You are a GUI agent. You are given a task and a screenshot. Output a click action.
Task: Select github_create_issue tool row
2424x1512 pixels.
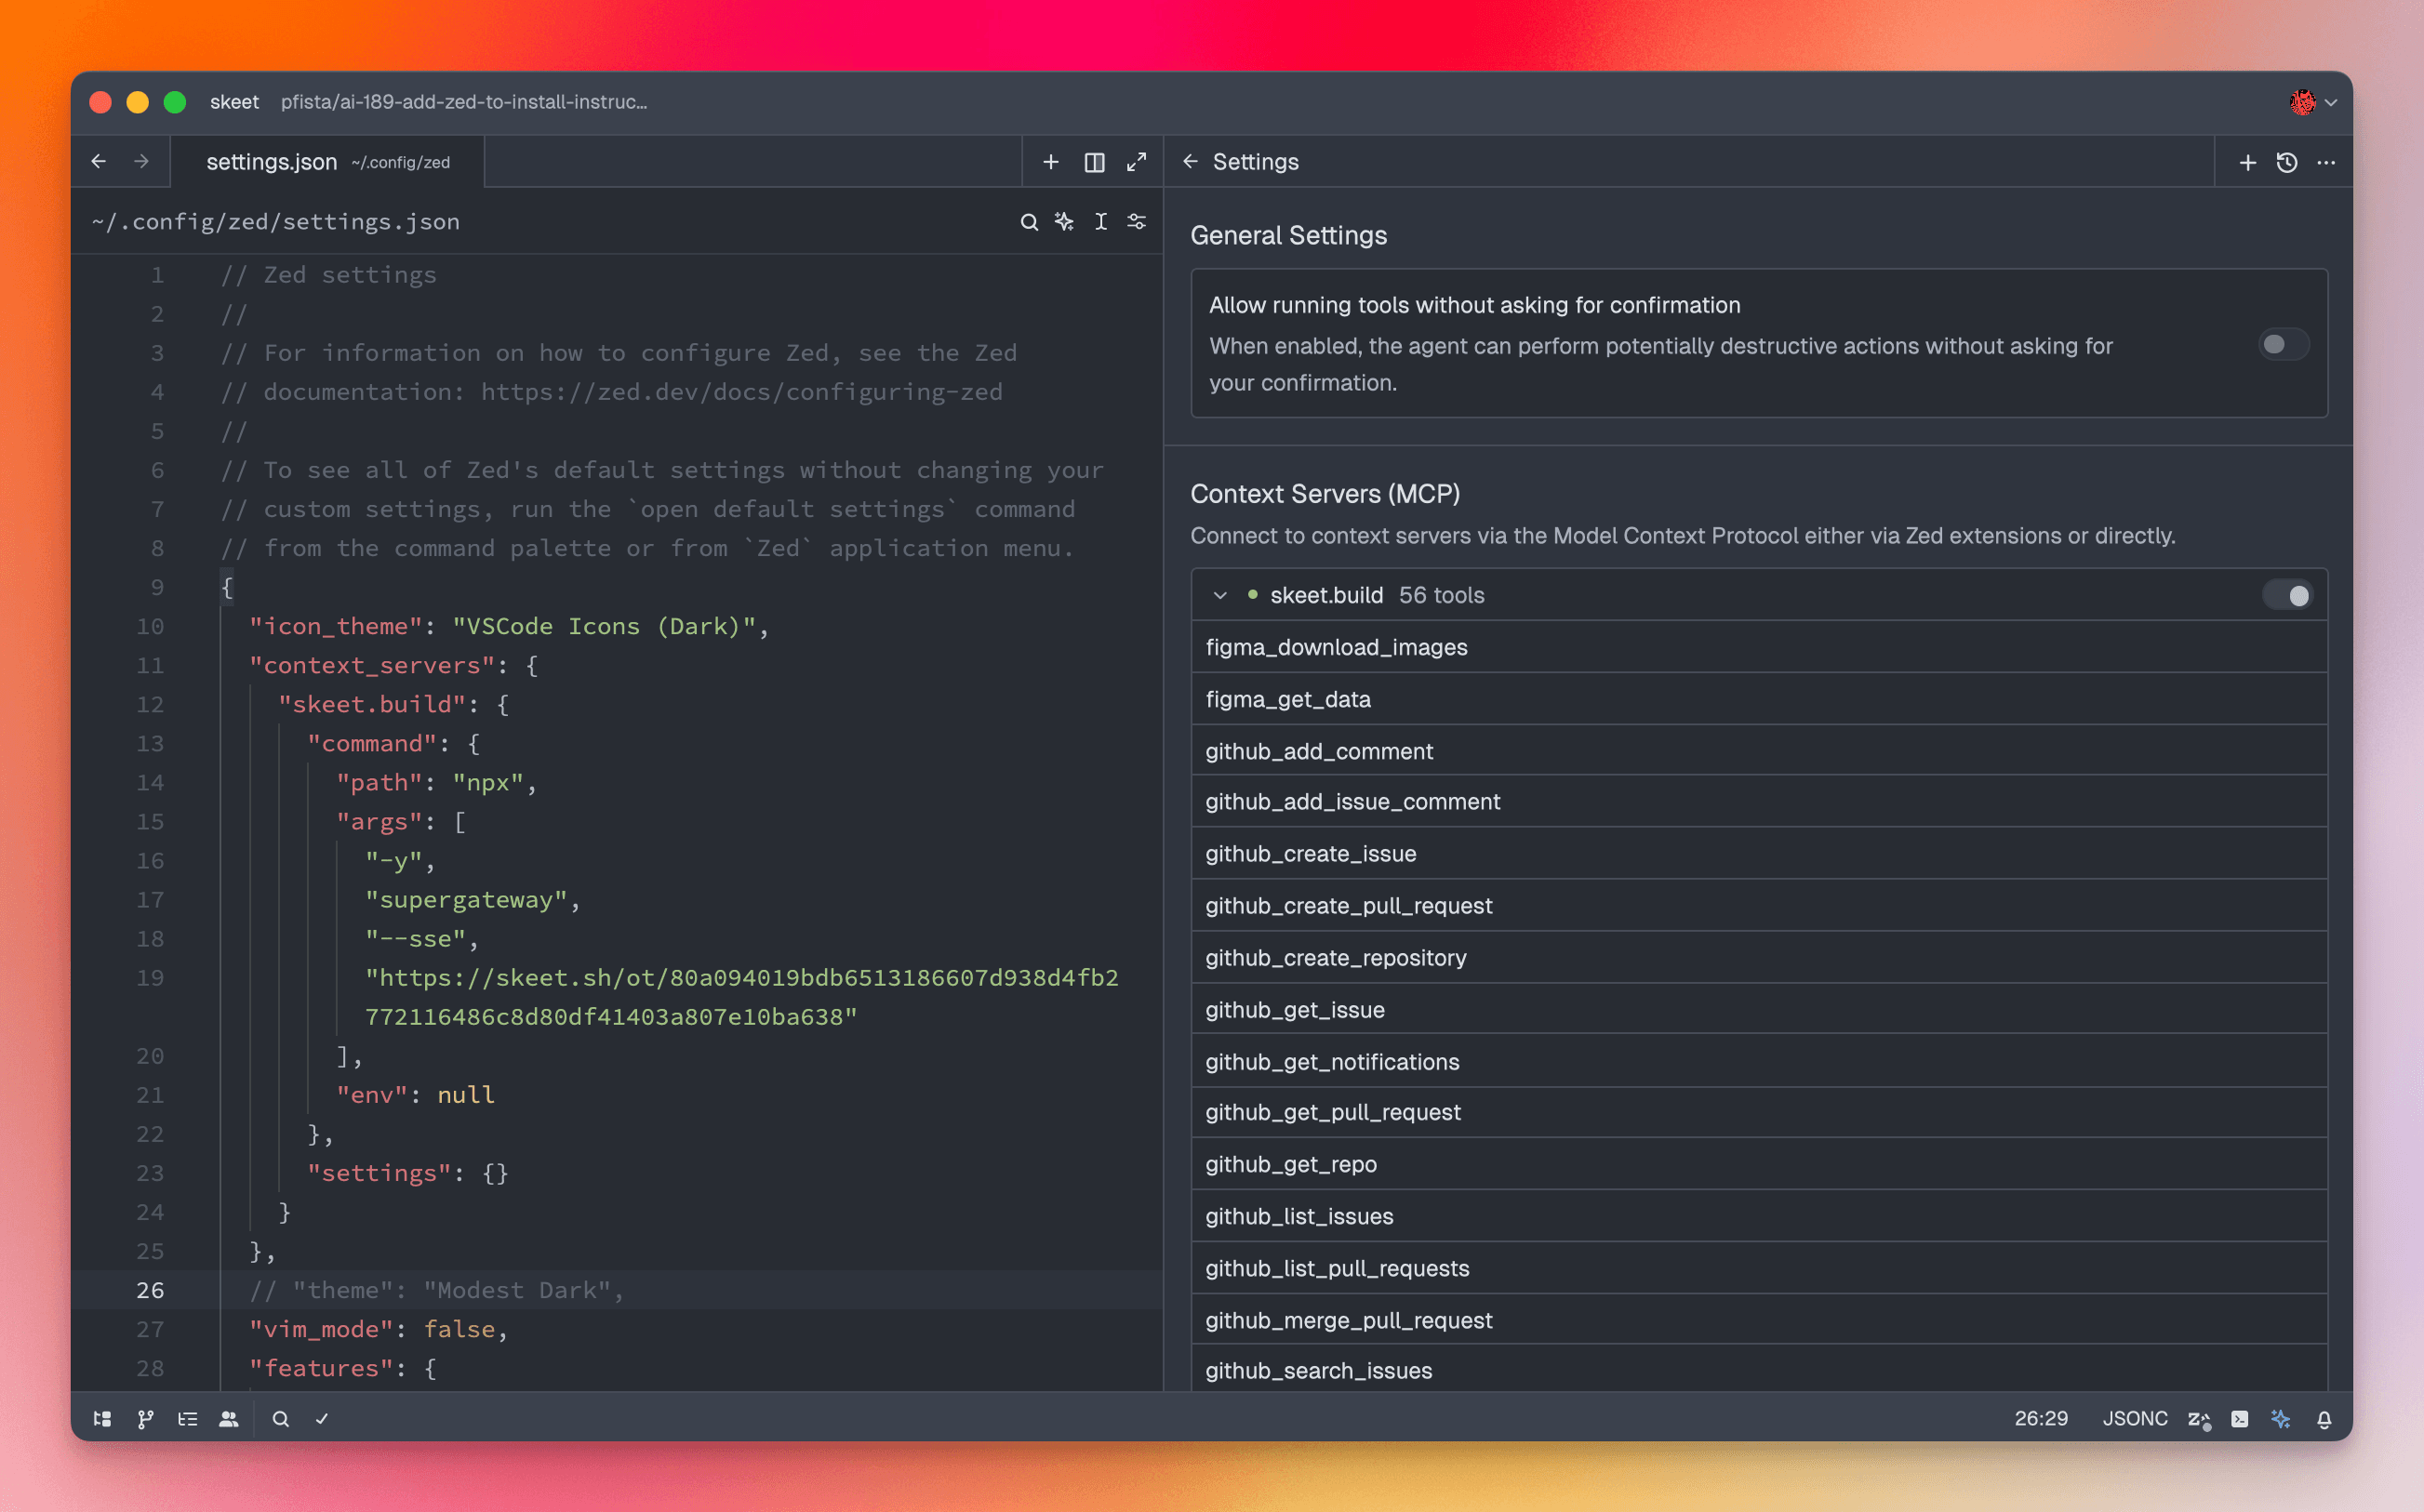1758,853
